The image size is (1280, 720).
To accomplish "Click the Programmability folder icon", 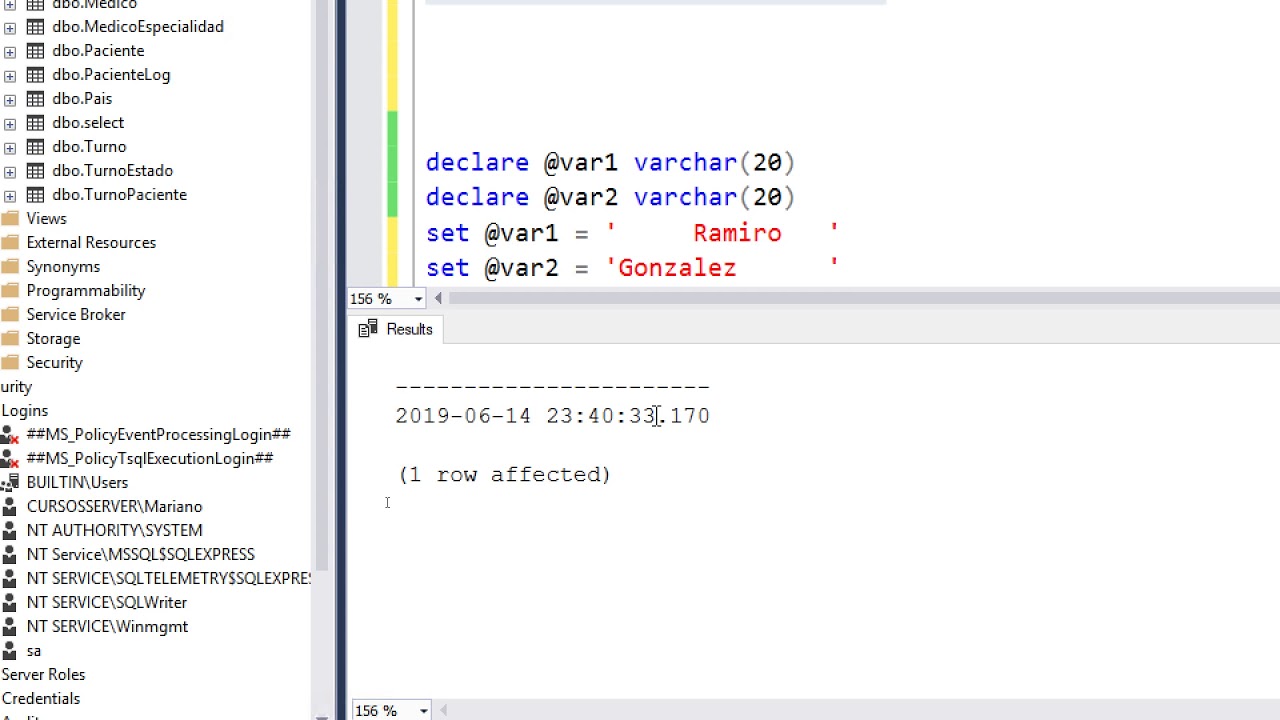I will (x=10, y=290).
